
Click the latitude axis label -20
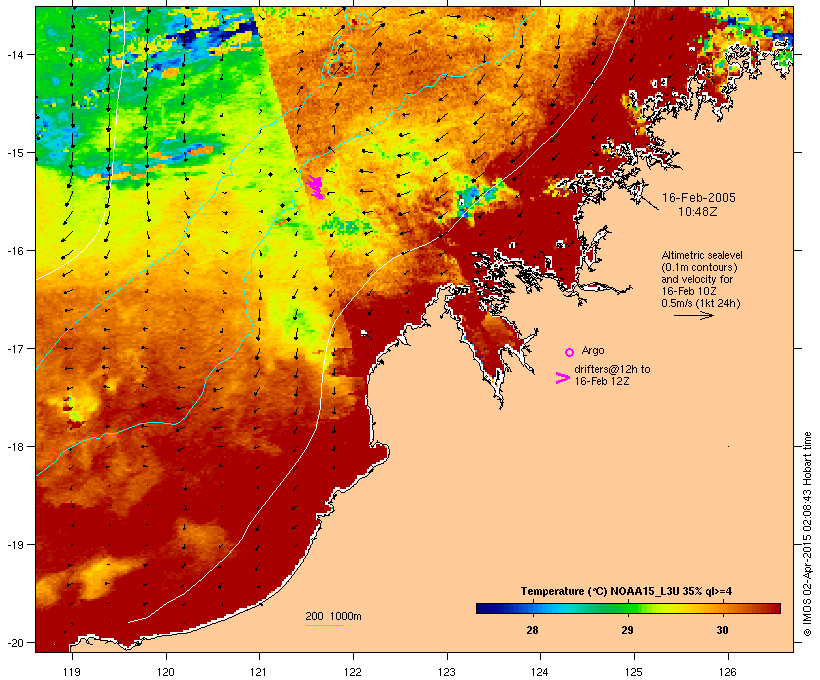pyautogui.click(x=14, y=642)
